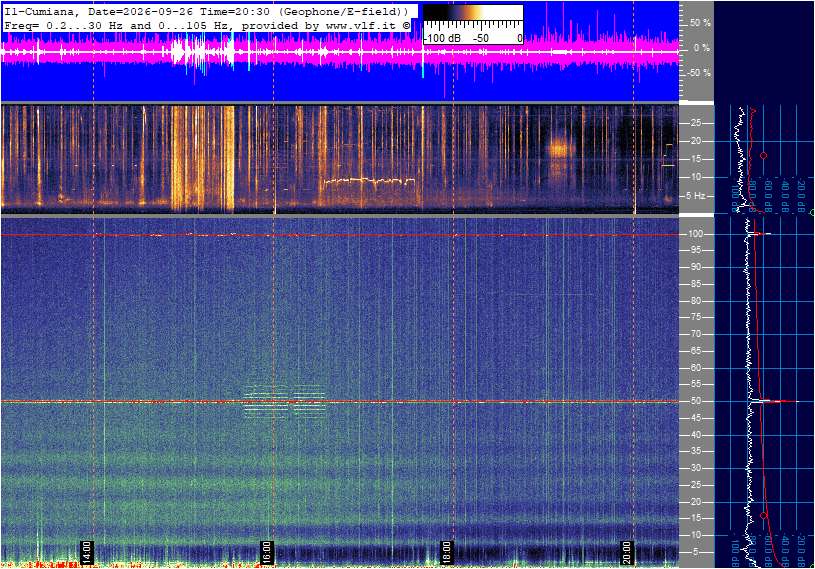
Task: Click the '55' Hz frequency label
Action: tap(695, 385)
